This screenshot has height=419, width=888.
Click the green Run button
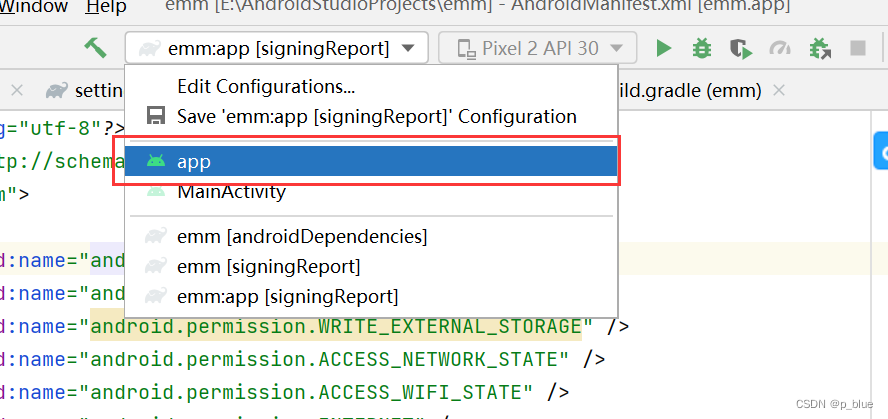click(663, 49)
